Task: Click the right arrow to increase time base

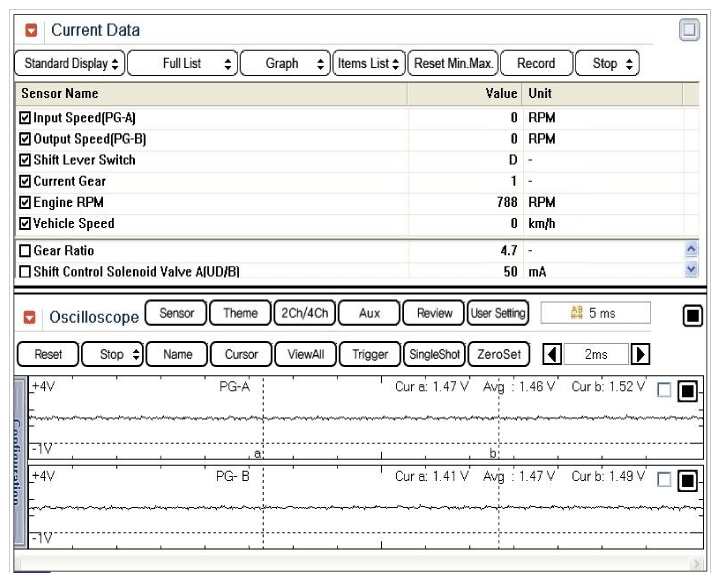Action: click(x=640, y=354)
